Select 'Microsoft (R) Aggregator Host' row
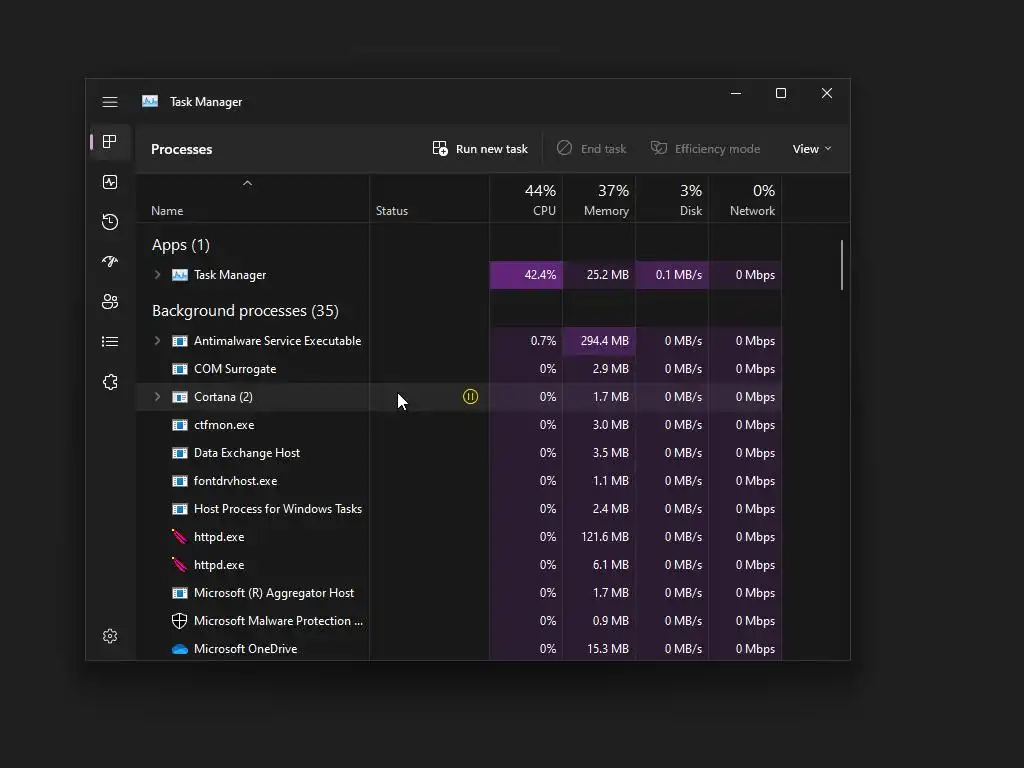Screen dimensions: 1024x768 pos(458,593)
